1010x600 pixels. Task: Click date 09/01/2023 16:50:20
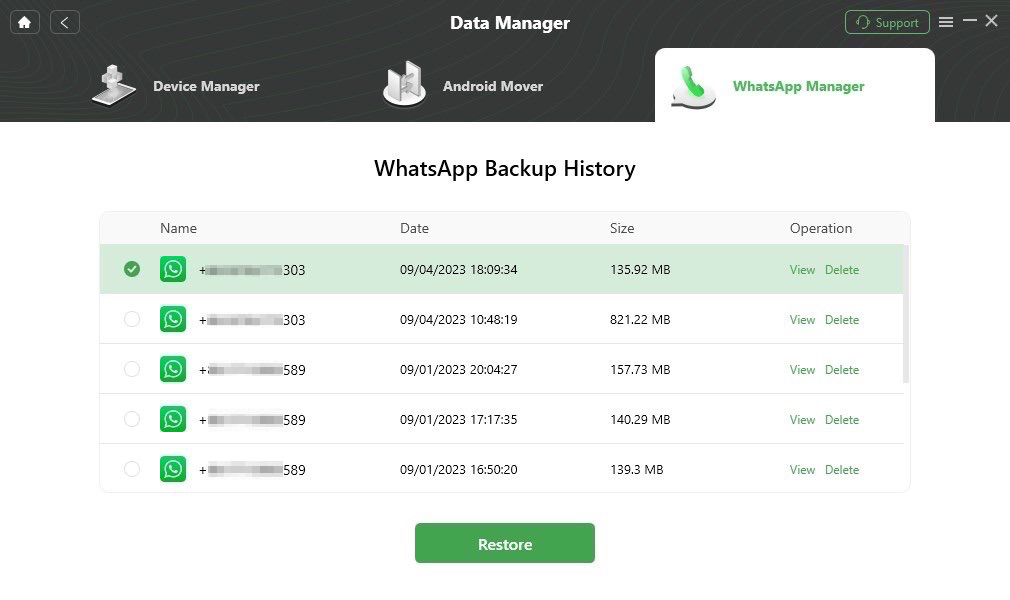(x=459, y=470)
